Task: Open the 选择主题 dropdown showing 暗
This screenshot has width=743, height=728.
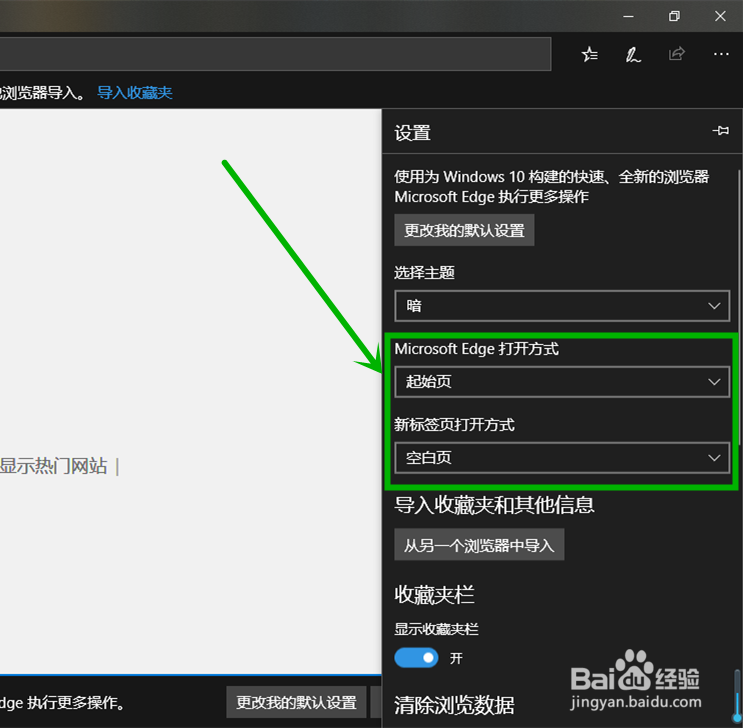Action: tap(562, 306)
